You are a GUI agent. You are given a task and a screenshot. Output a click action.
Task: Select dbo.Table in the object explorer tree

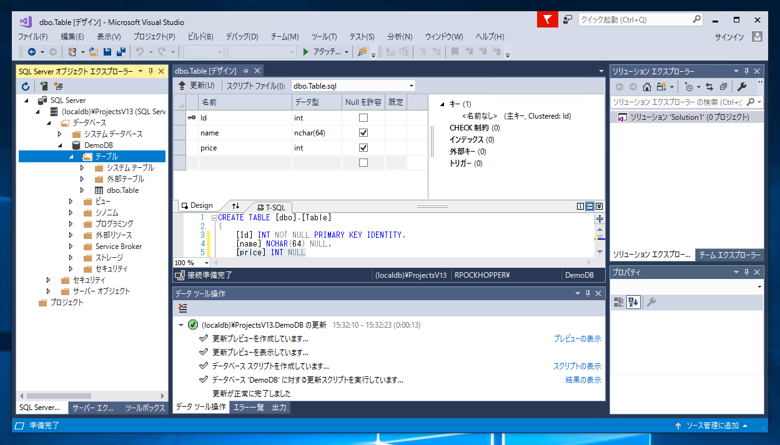pyautogui.click(x=122, y=190)
